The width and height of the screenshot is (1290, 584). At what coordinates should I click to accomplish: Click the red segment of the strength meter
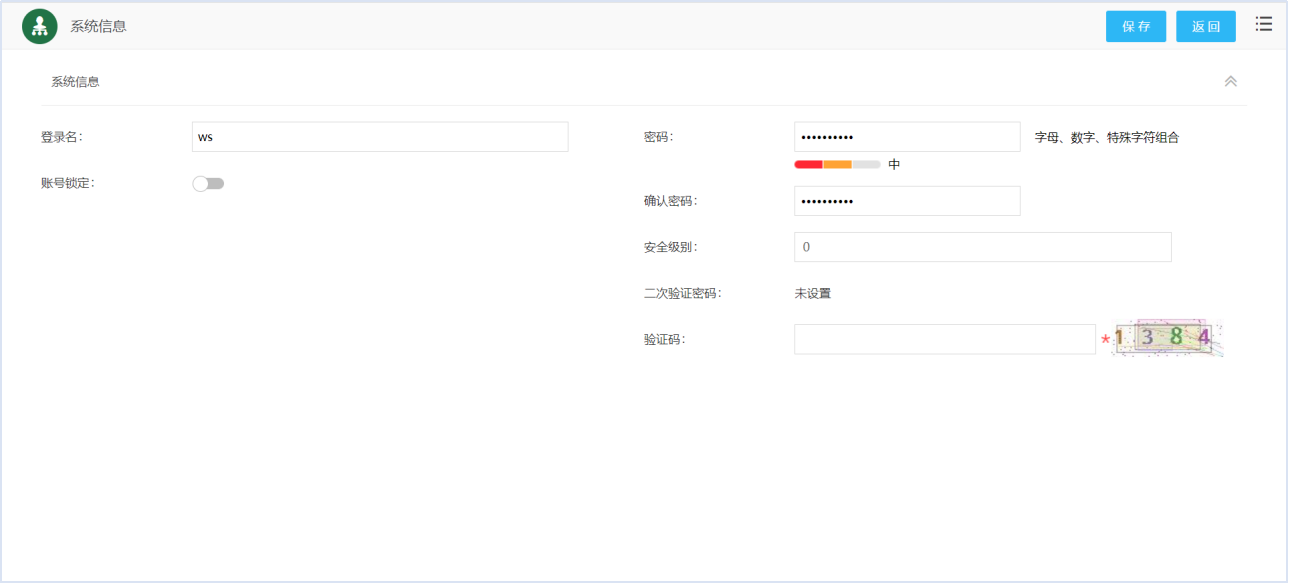[x=807, y=162]
